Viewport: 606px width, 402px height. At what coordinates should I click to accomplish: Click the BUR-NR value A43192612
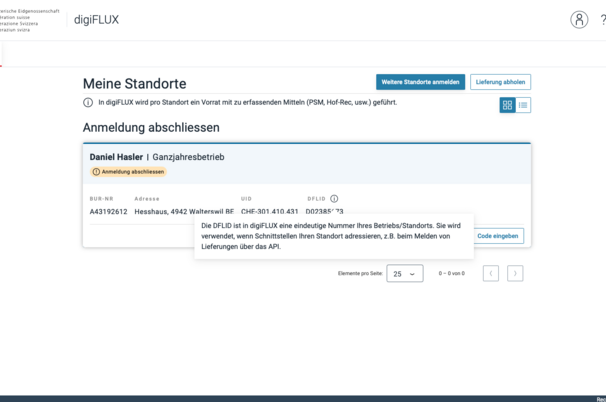[x=108, y=212]
